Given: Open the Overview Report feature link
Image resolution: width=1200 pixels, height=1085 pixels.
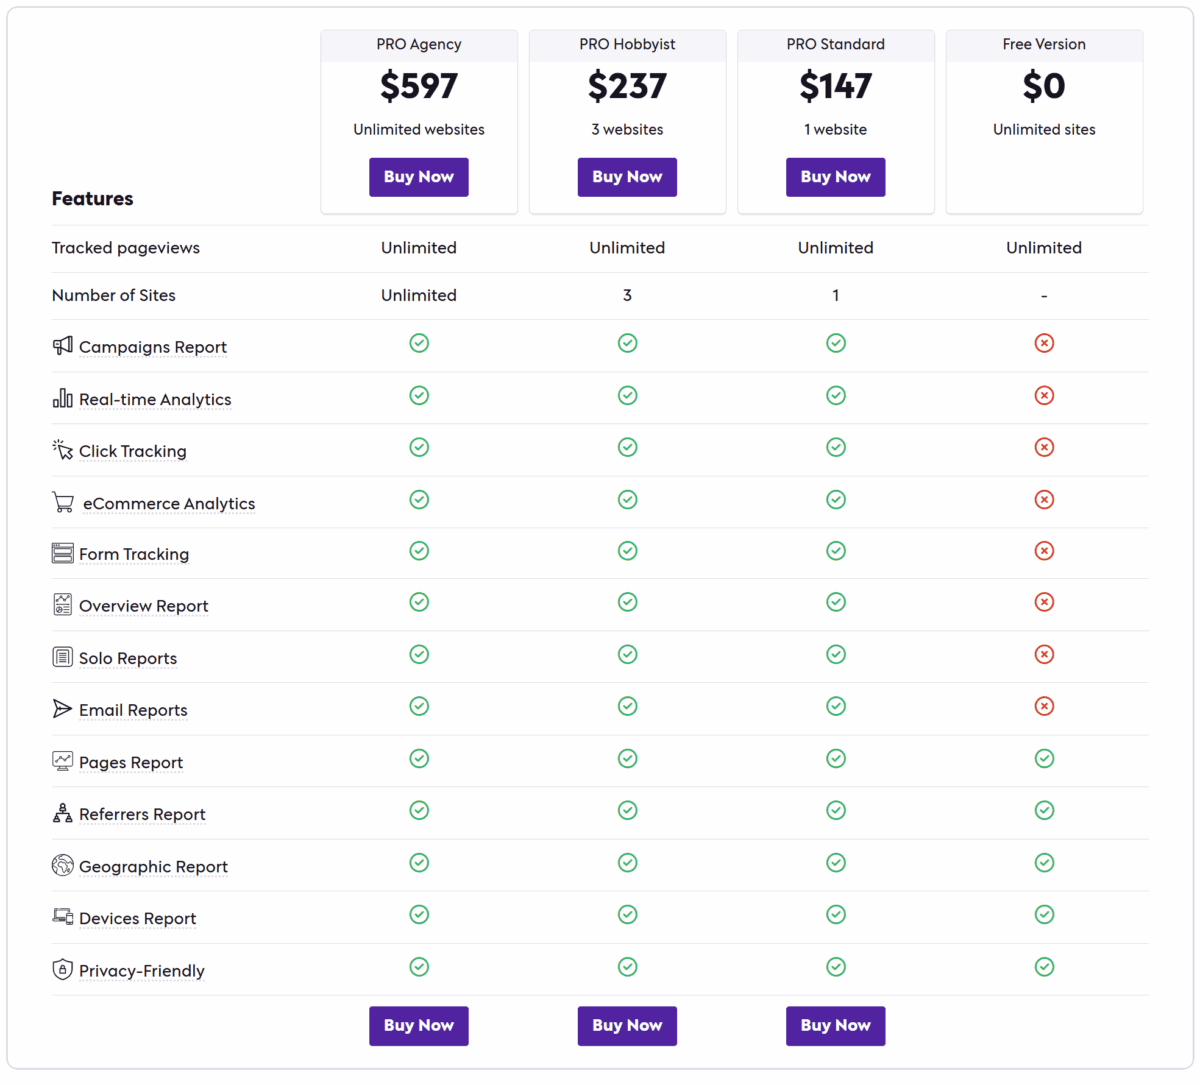Looking at the screenshot, I should pyautogui.click(x=143, y=606).
